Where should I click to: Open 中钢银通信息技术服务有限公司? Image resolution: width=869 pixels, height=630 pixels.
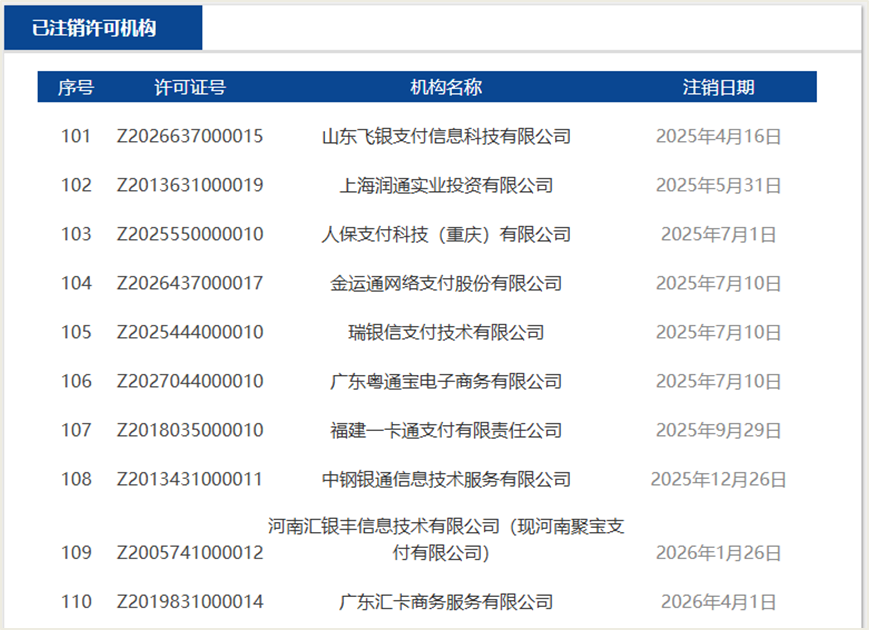446,479
